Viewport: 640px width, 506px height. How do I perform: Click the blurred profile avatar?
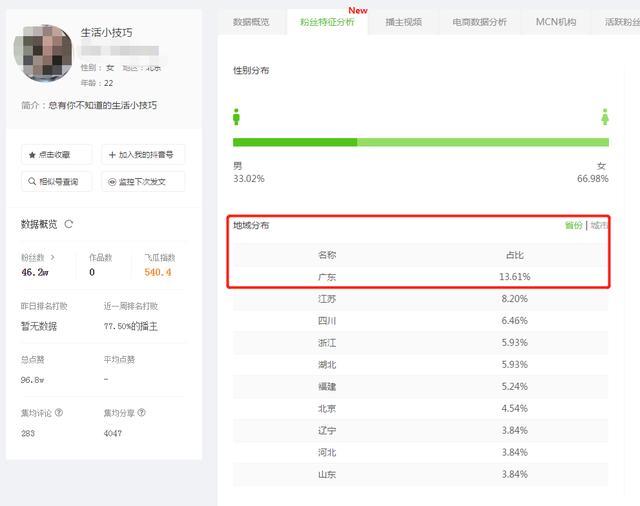click(x=43, y=53)
